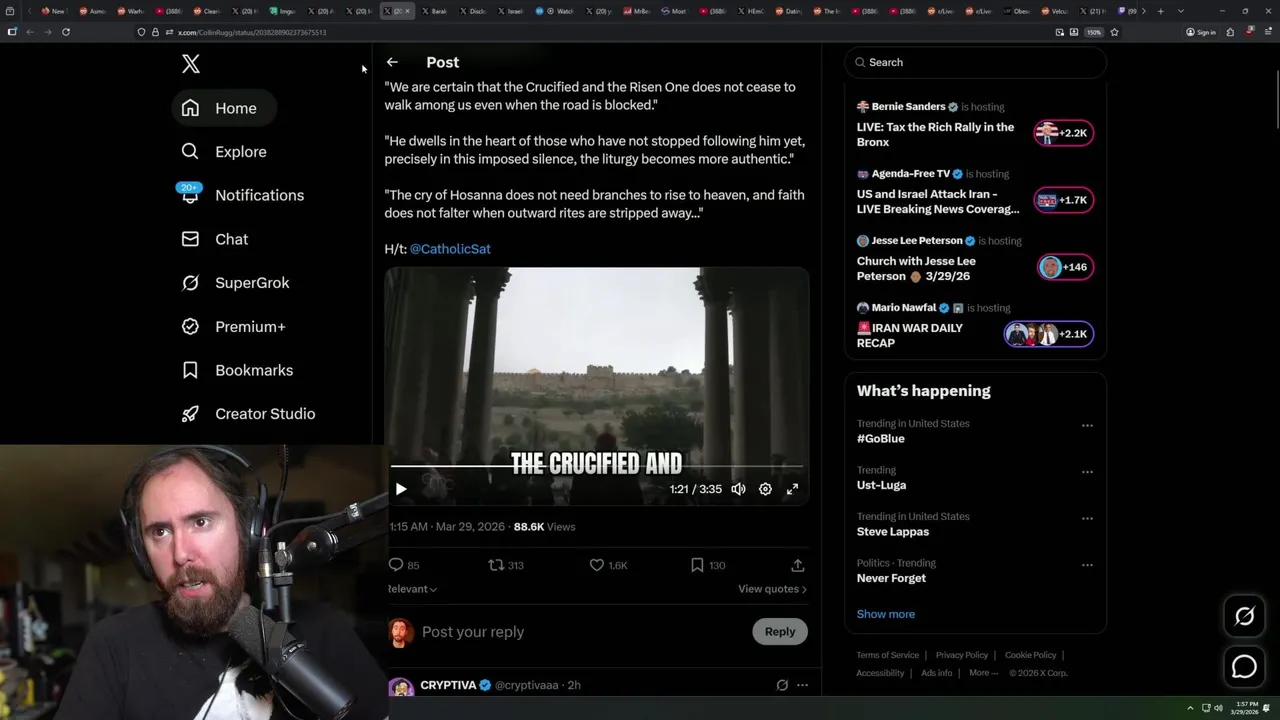Image resolution: width=1280 pixels, height=720 pixels.
Task: Open the Home page
Action: point(223,108)
